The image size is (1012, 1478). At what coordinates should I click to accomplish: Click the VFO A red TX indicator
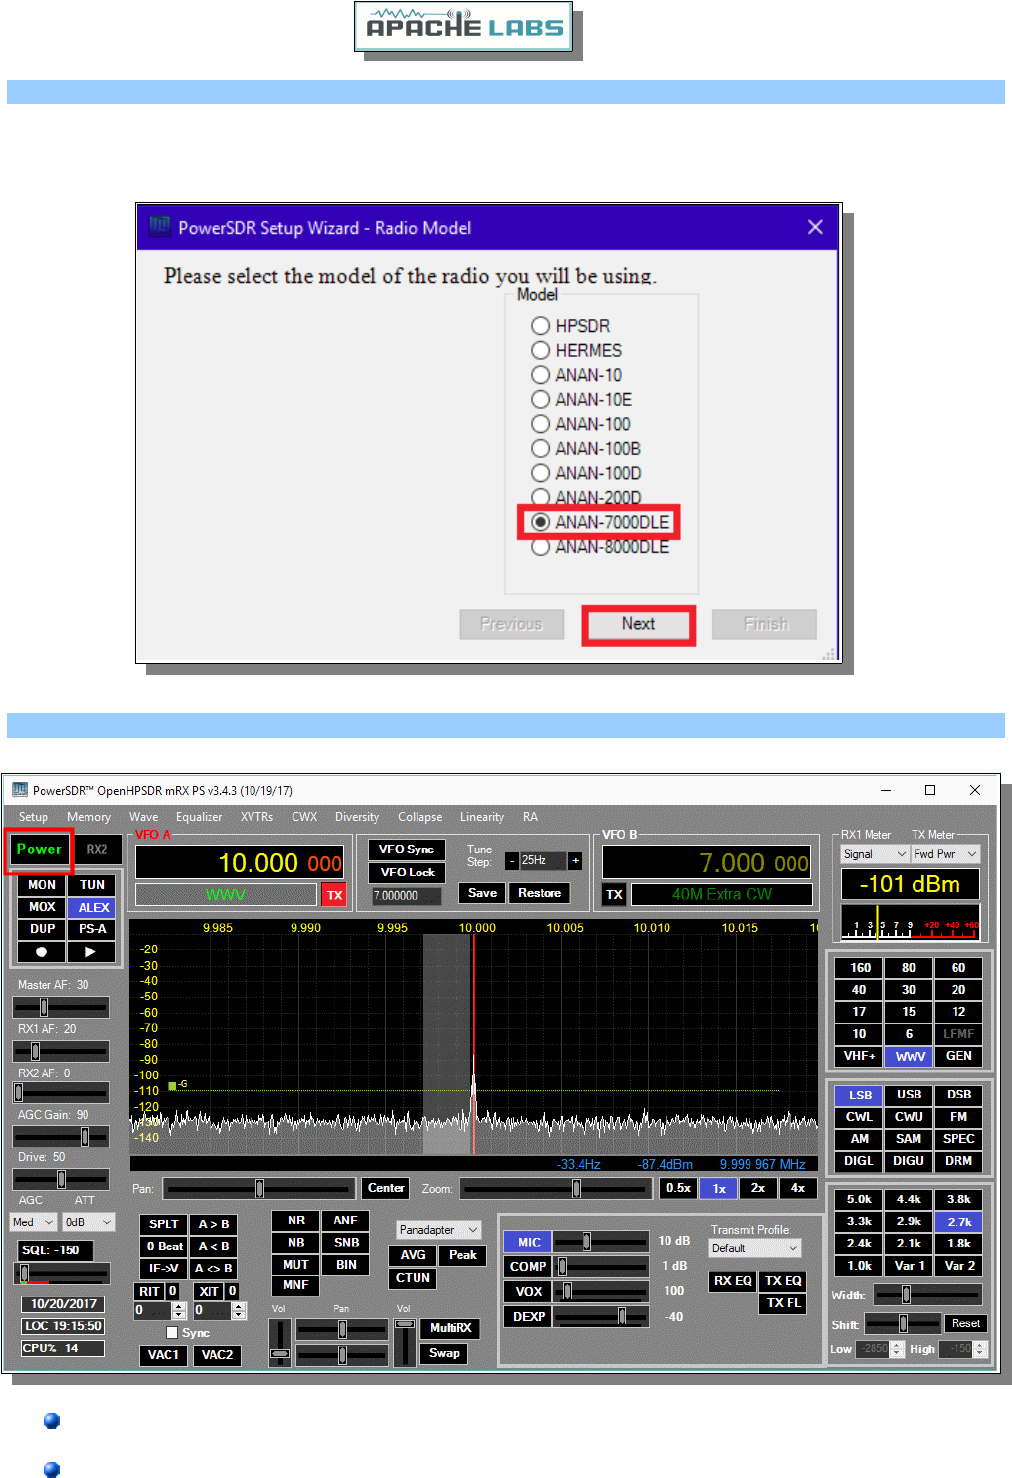click(334, 895)
